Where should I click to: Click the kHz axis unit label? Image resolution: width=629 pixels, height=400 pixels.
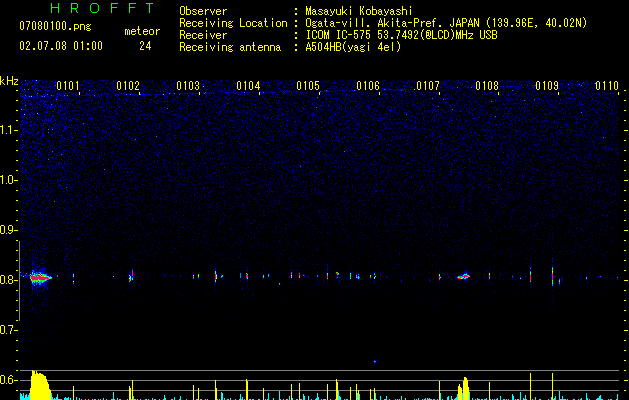click(x=9, y=81)
